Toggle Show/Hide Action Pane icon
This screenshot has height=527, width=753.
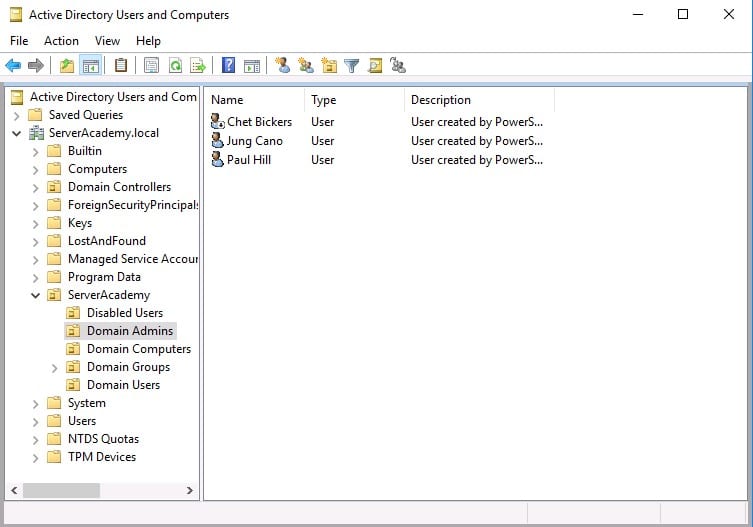tap(252, 66)
